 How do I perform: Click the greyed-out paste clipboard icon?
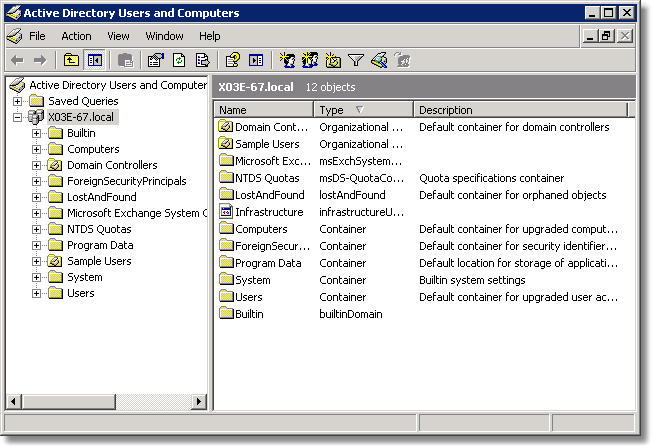(x=125, y=61)
